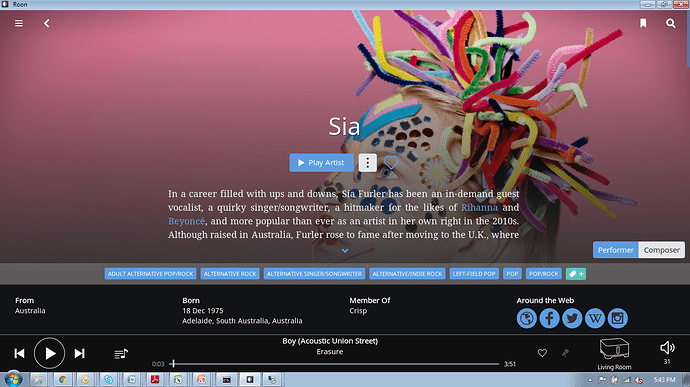Favorite the current track heart
Screen dimensions: 690x387
click(x=542, y=353)
